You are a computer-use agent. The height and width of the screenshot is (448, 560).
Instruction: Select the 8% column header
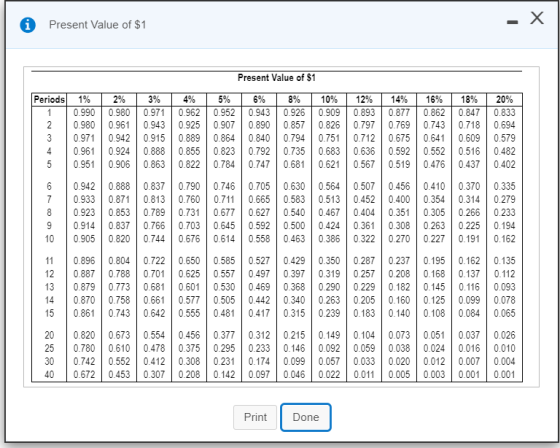pos(294,100)
